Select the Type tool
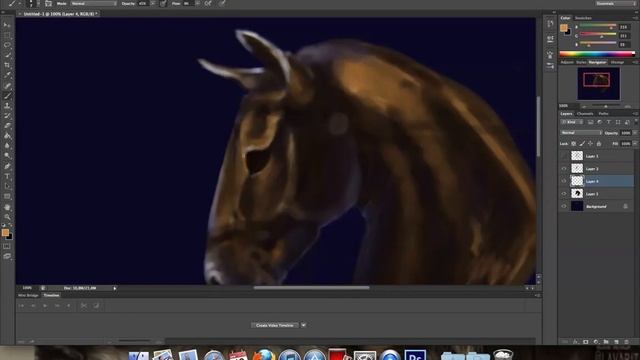640x360 pixels. pos(7,176)
